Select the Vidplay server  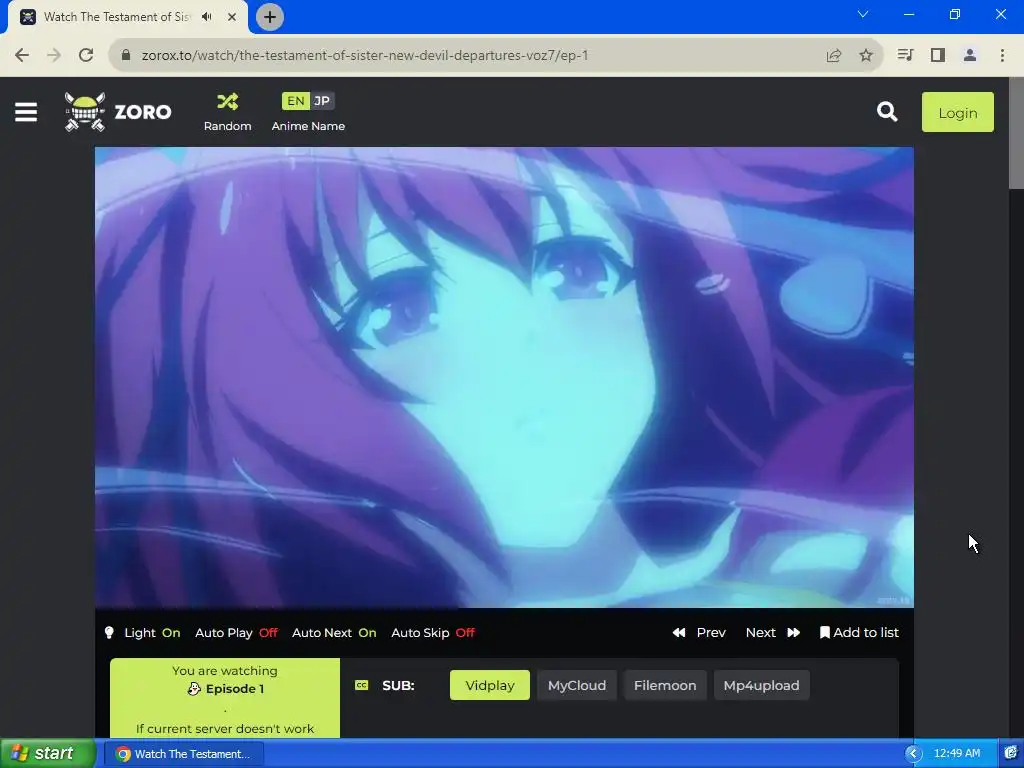pyautogui.click(x=490, y=685)
